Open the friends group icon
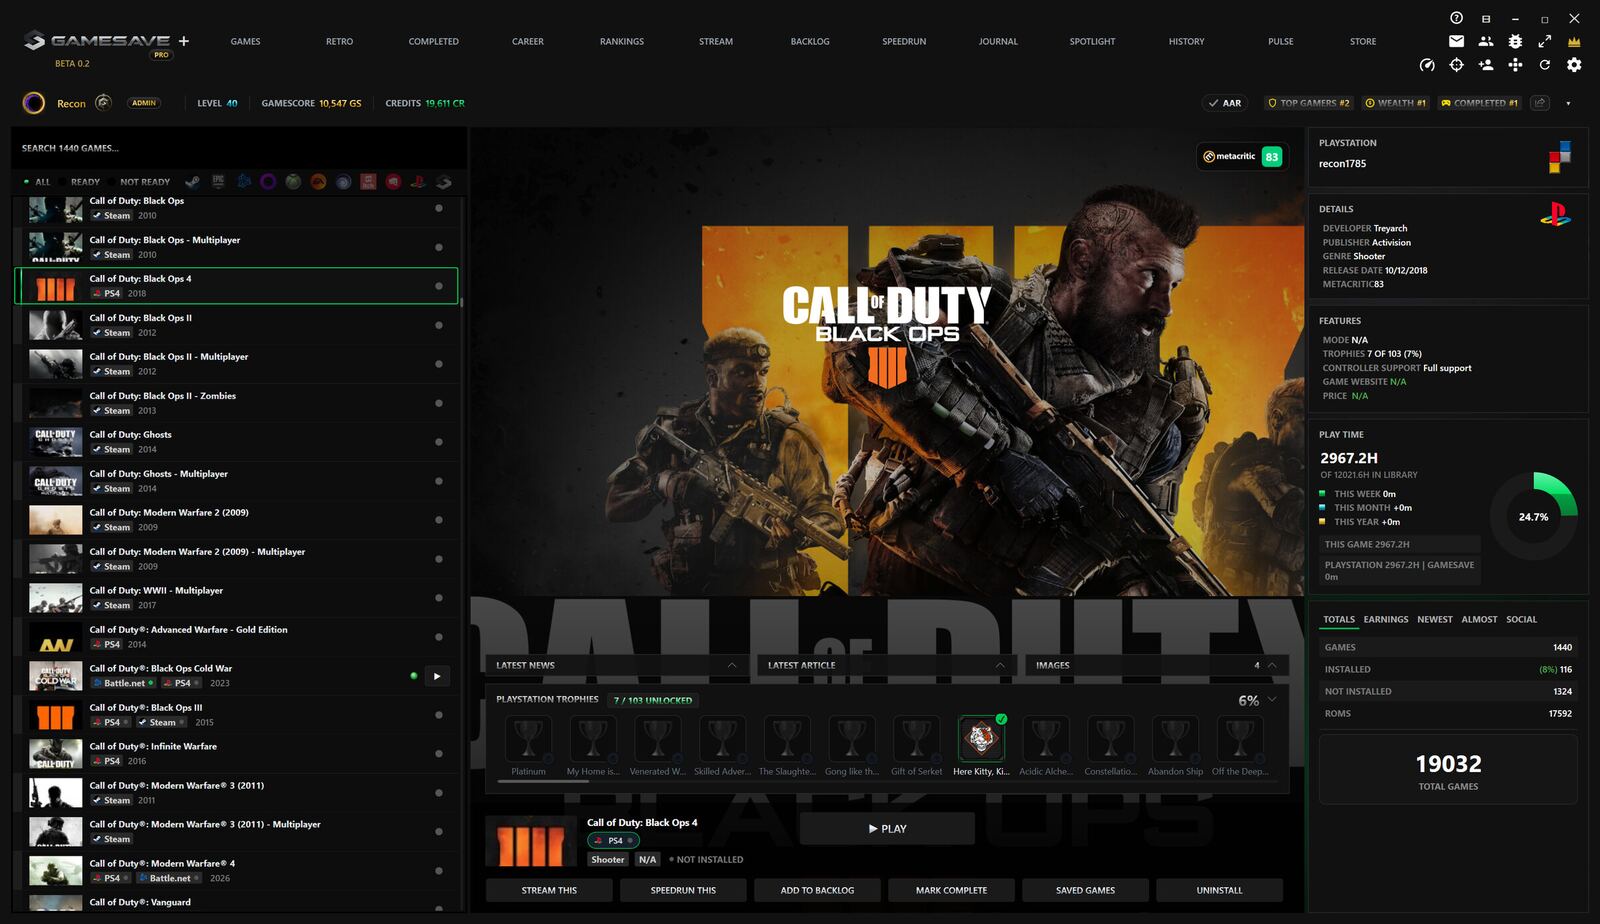Image resolution: width=1600 pixels, height=924 pixels. tap(1486, 41)
